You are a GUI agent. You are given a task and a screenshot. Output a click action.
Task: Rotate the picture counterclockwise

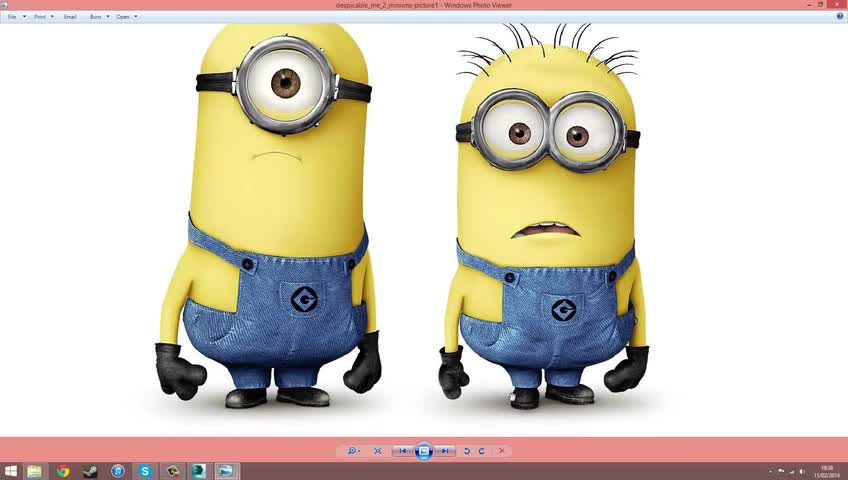click(x=467, y=451)
